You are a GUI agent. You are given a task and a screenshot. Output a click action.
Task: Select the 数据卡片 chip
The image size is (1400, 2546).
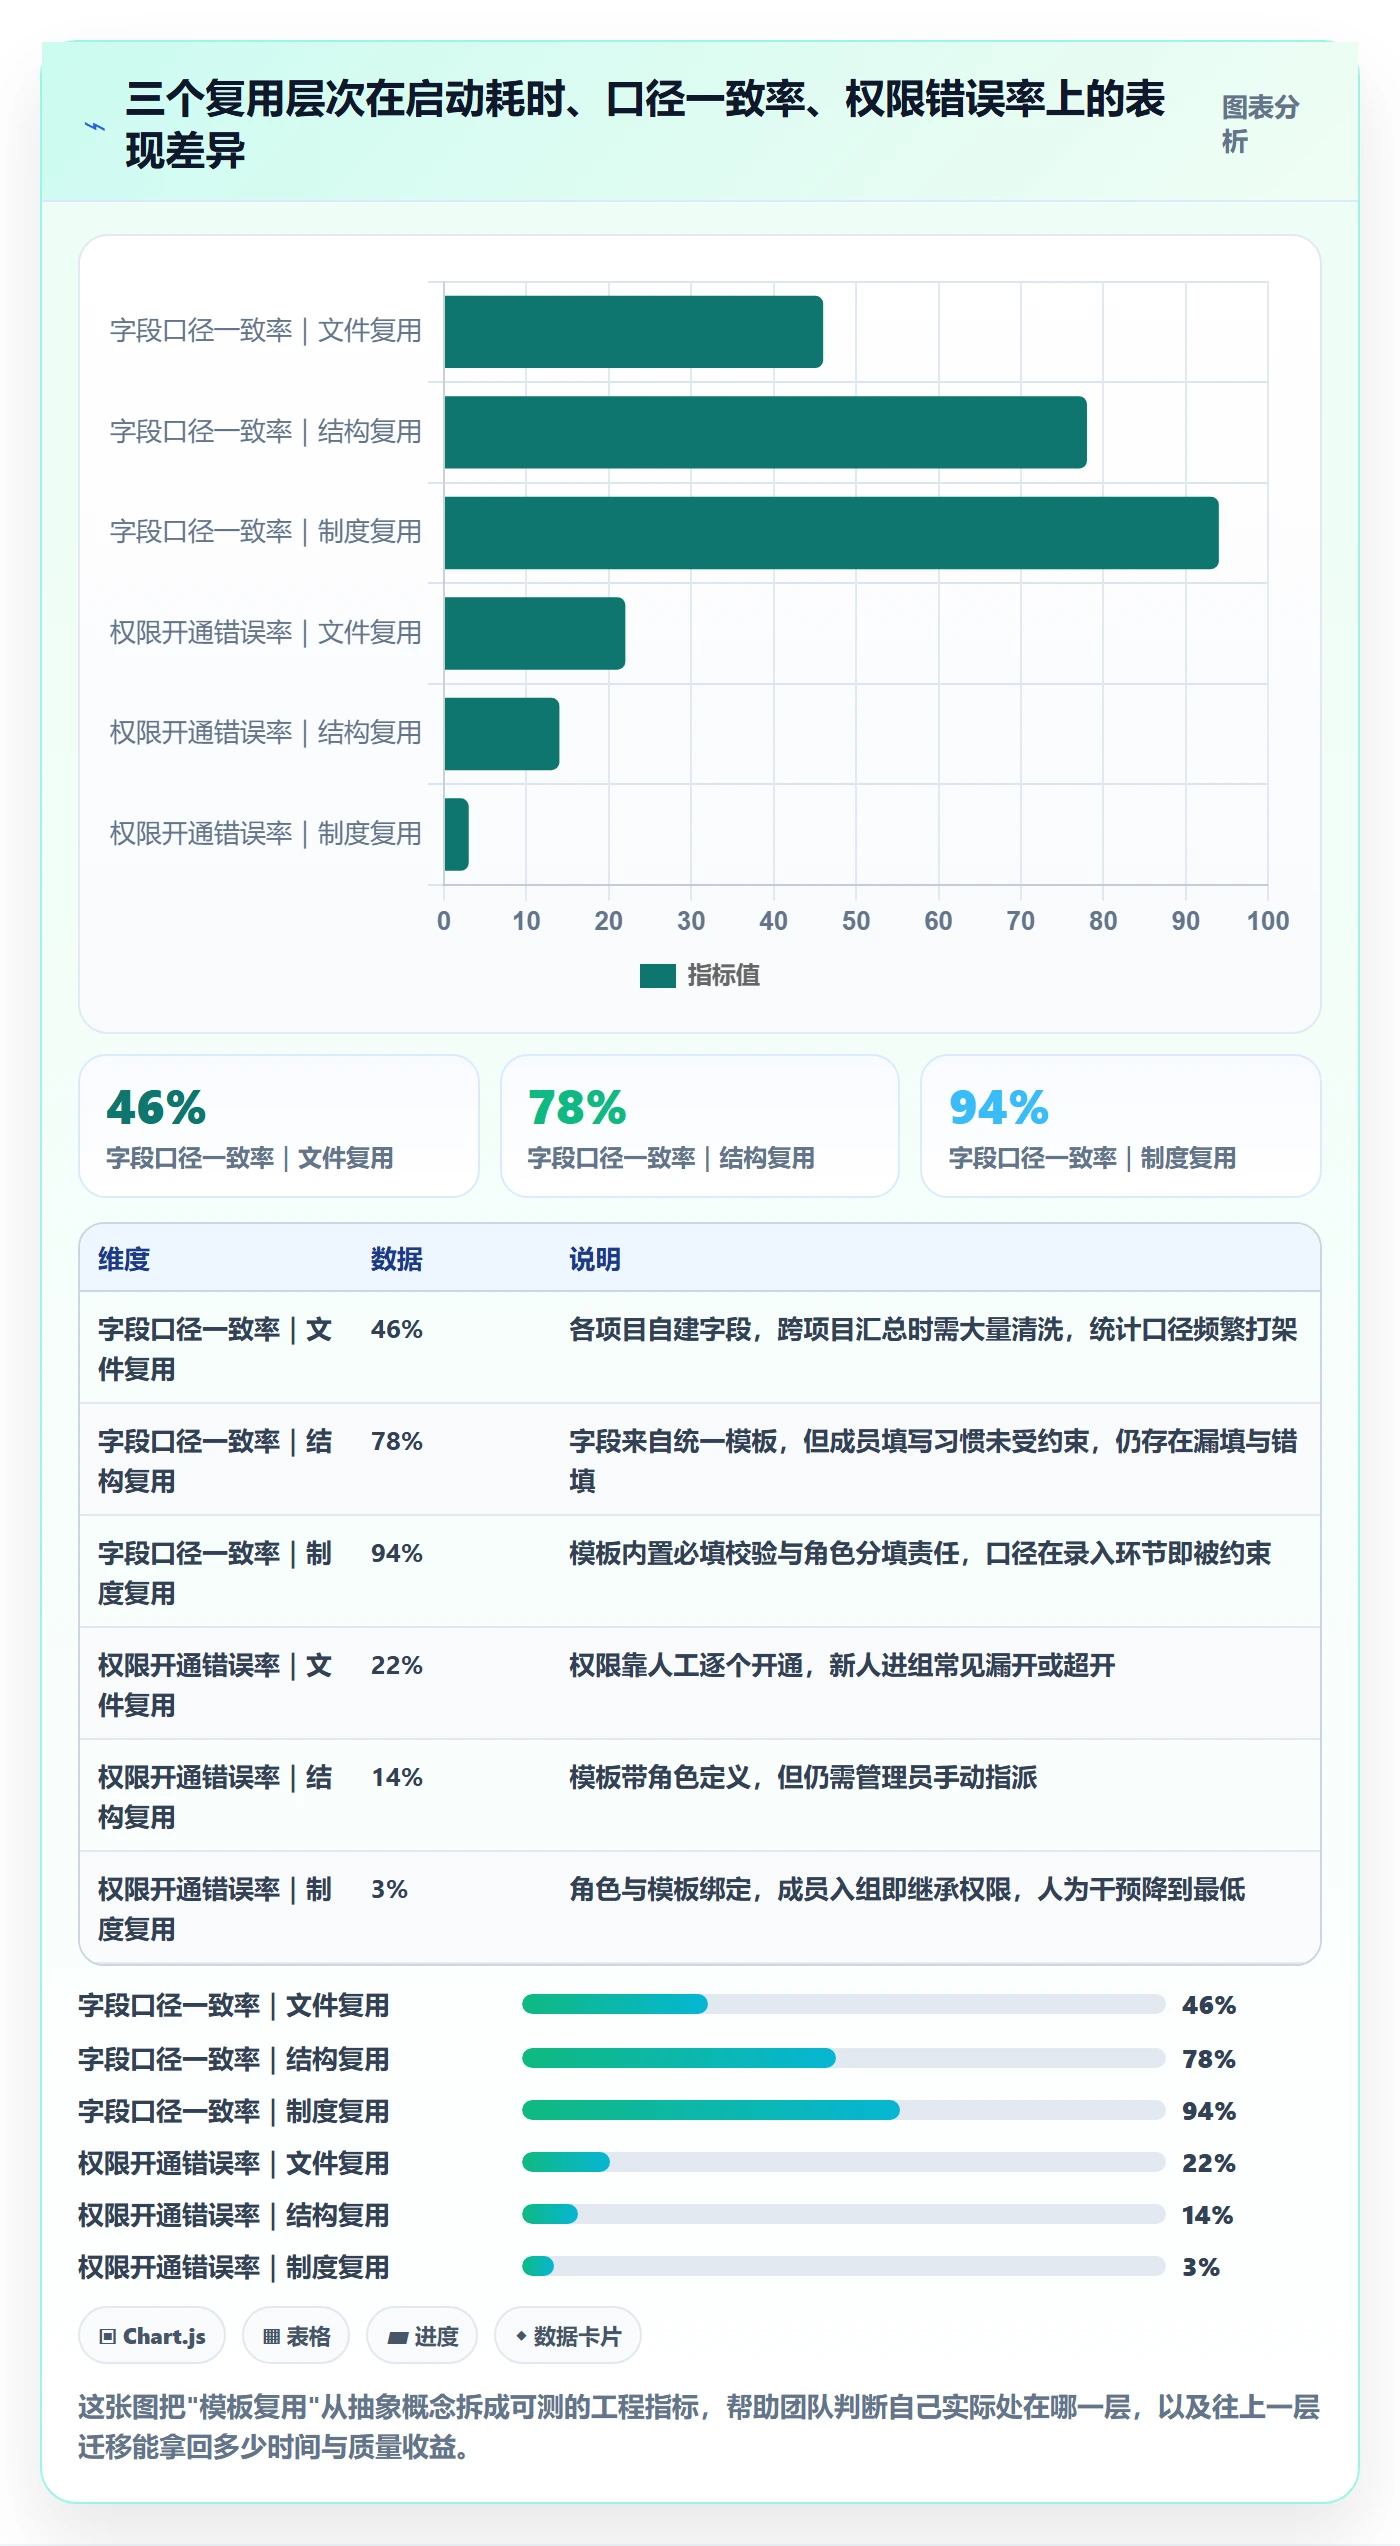coord(568,2336)
